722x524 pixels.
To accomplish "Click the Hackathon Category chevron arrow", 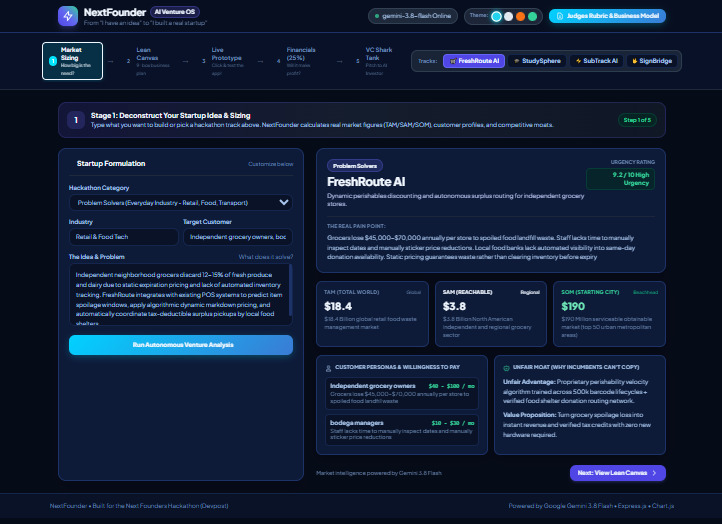I will [x=284, y=202].
